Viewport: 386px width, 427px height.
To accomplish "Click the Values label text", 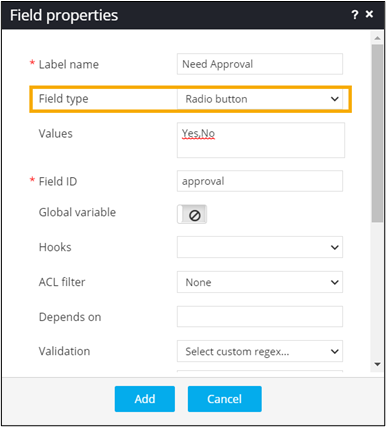I will click(55, 134).
